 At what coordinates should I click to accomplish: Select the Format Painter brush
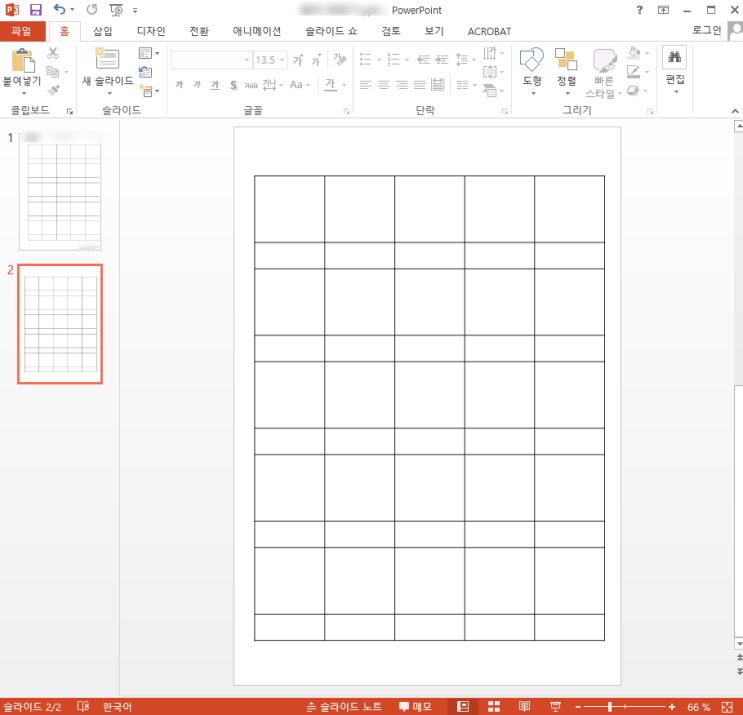[x=54, y=90]
